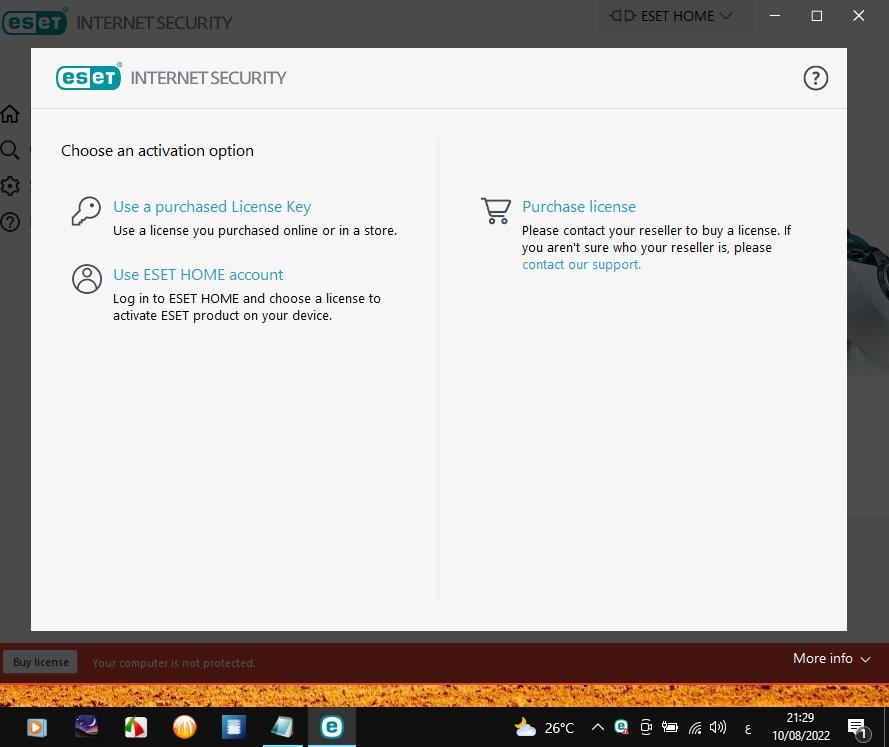The image size is (889, 747).
Task: Click the ESET HOME account person icon
Action: click(87, 279)
